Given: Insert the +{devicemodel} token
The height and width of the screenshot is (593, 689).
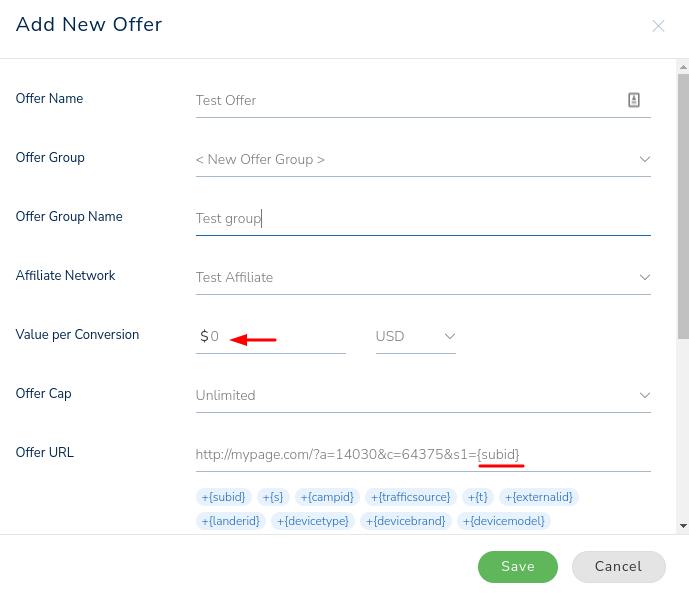Looking at the screenshot, I should (503, 521).
